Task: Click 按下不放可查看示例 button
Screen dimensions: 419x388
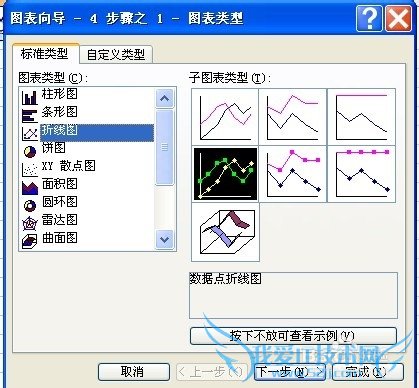Action: tap(293, 335)
